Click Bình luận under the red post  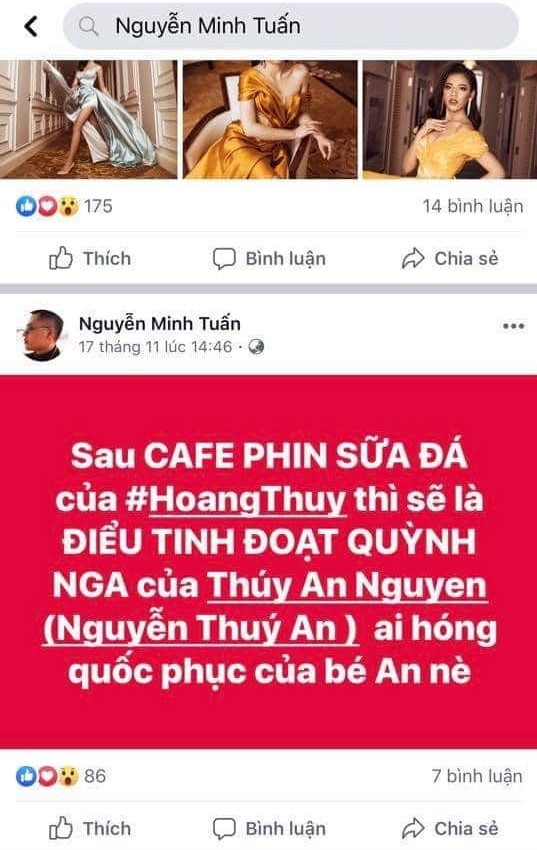(x=269, y=828)
